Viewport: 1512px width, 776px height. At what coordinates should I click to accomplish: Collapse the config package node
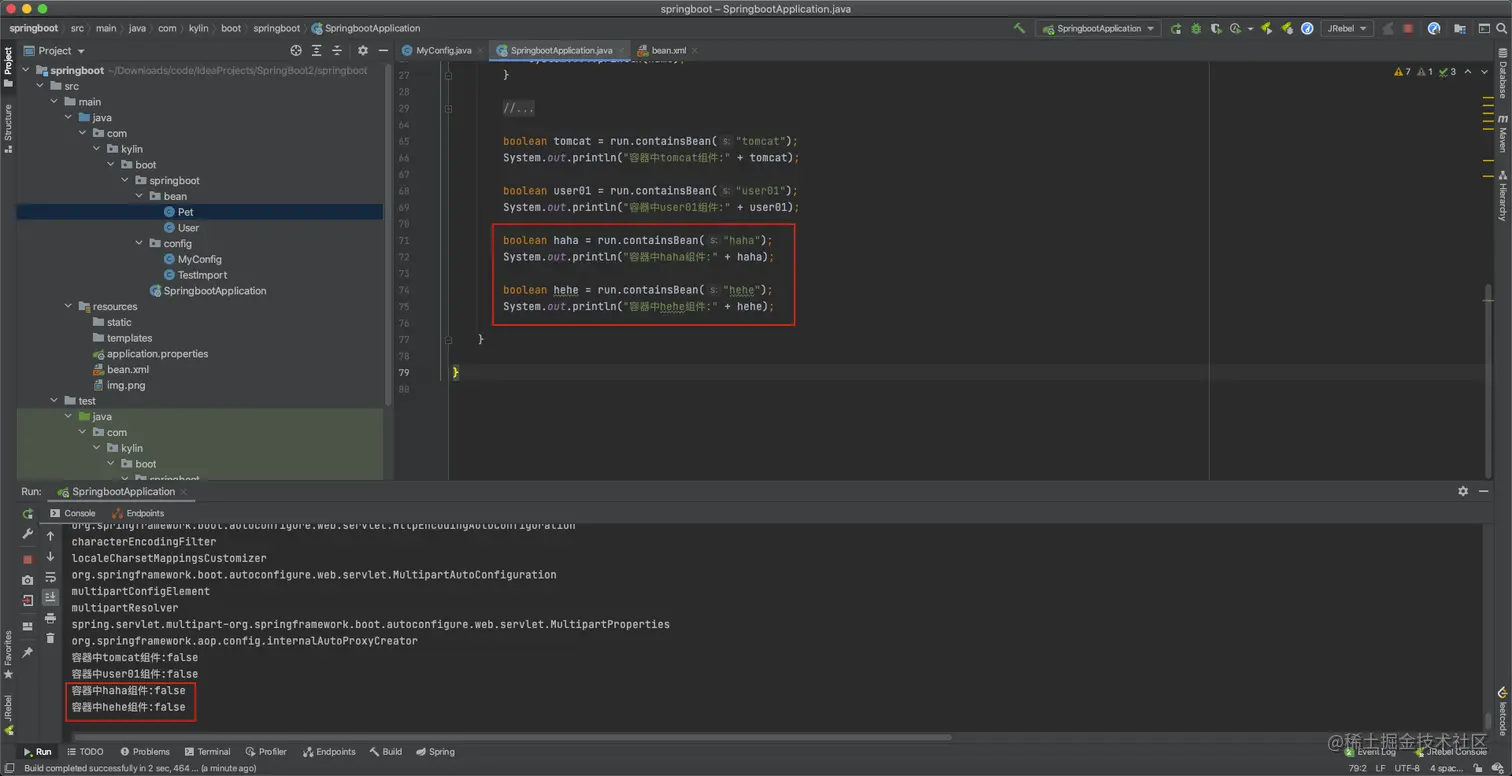click(139, 243)
